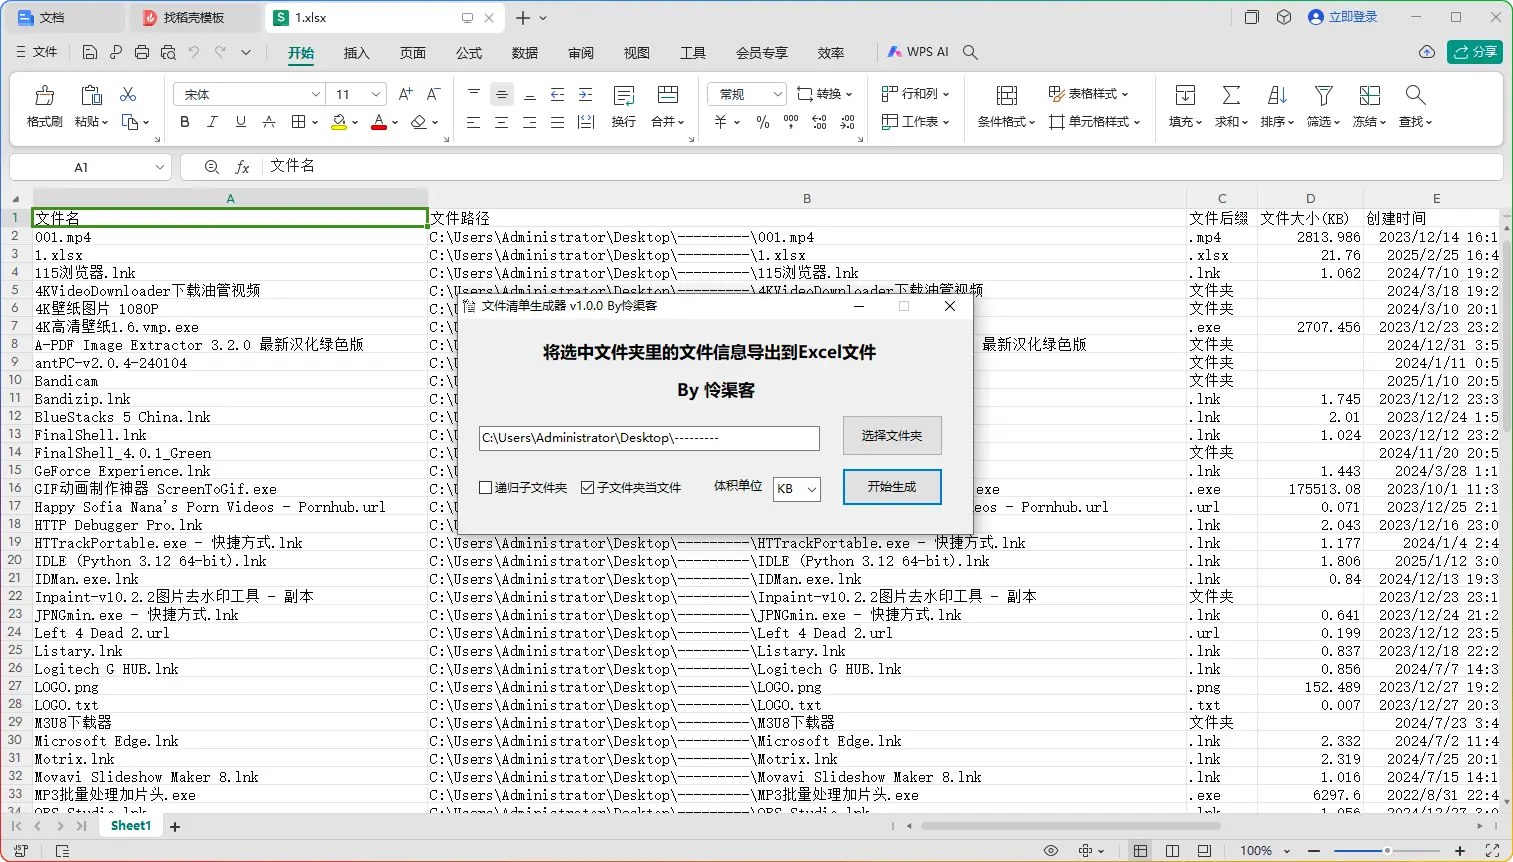Open the number format 常规 dropdown
This screenshot has width=1513, height=862.
(x=778, y=94)
